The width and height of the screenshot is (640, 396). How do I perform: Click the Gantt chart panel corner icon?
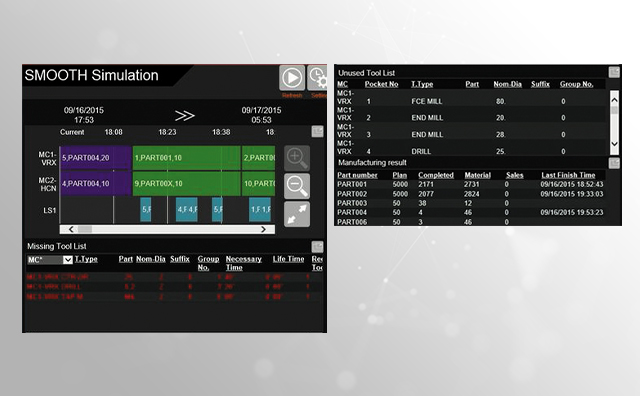point(318,131)
